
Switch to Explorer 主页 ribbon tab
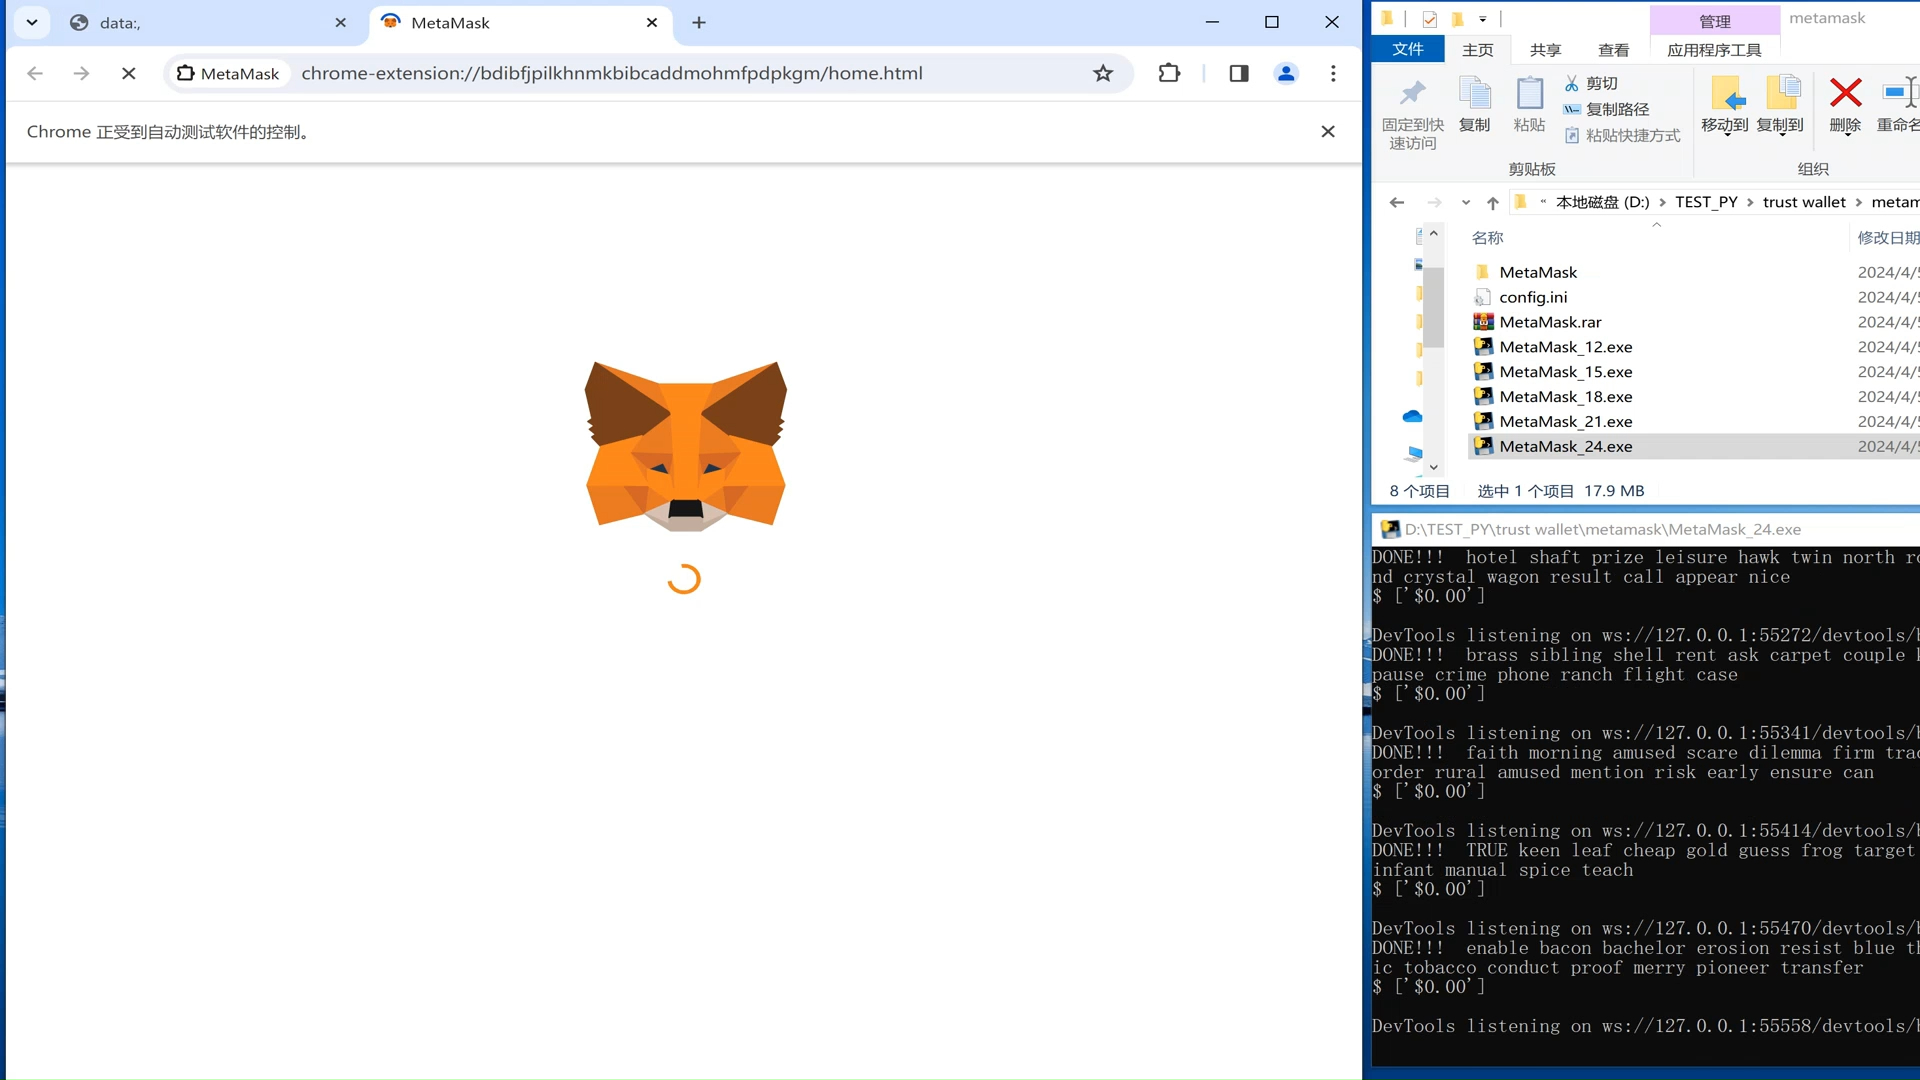[x=1477, y=50]
